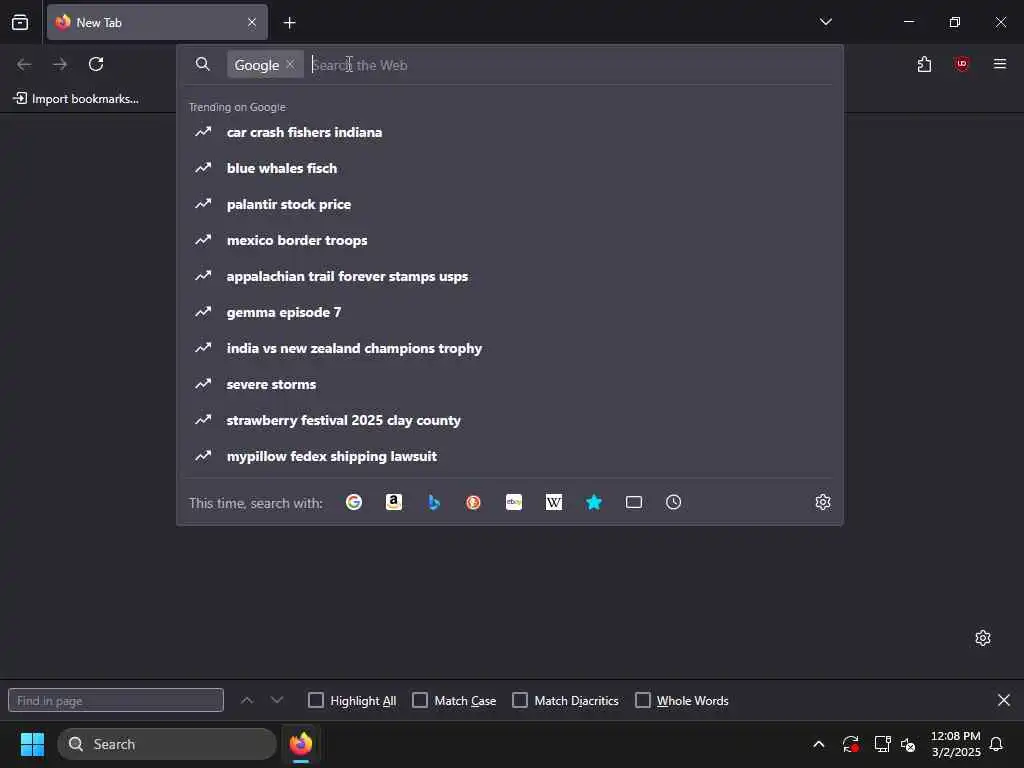1024x768 pixels.
Task: Search this time with DuckDuckGo icon
Action: point(473,502)
